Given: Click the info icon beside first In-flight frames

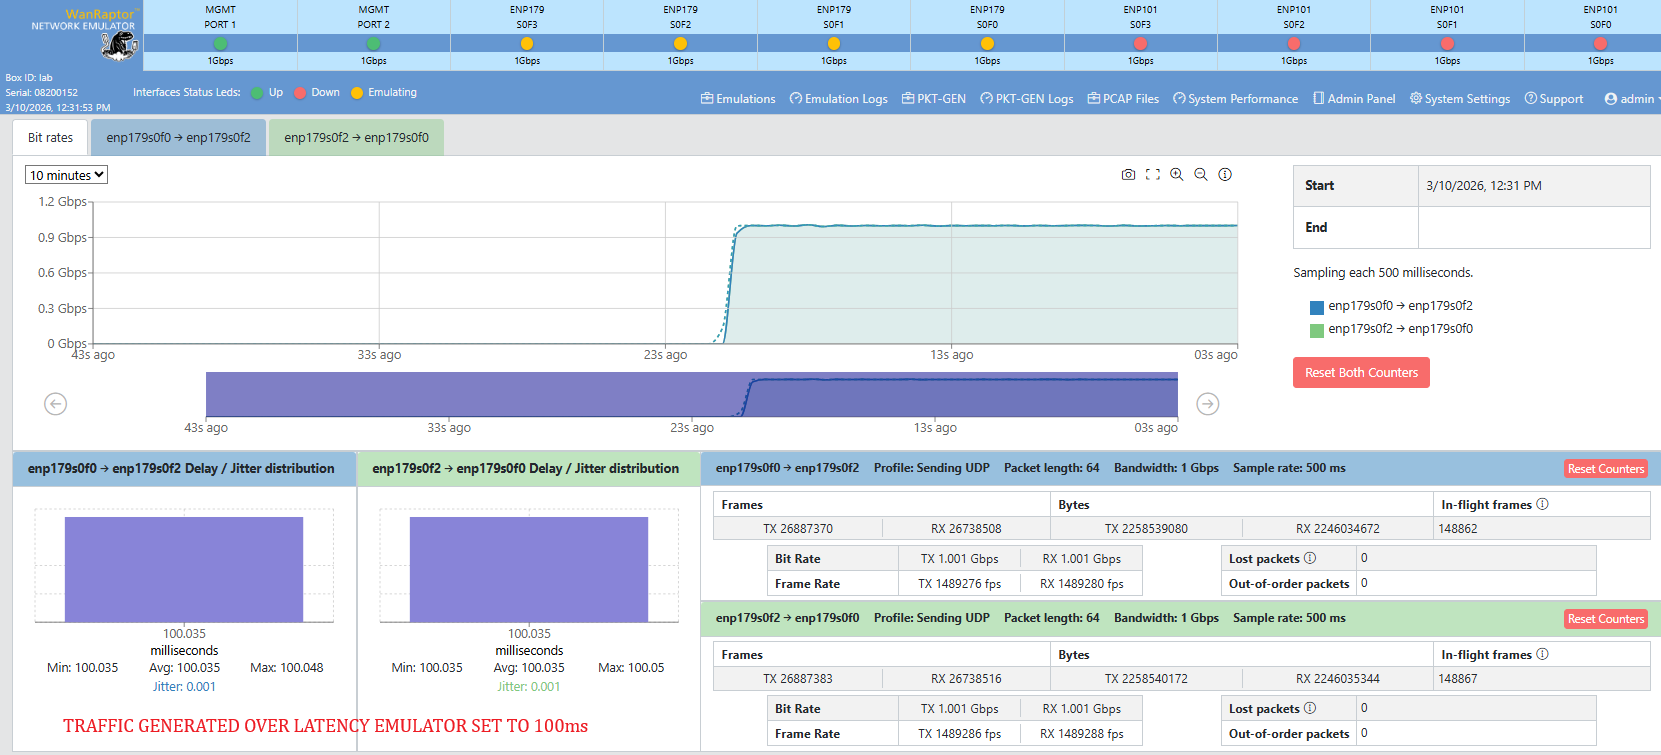Looking at the screenshot, I should coord(1542,504).
